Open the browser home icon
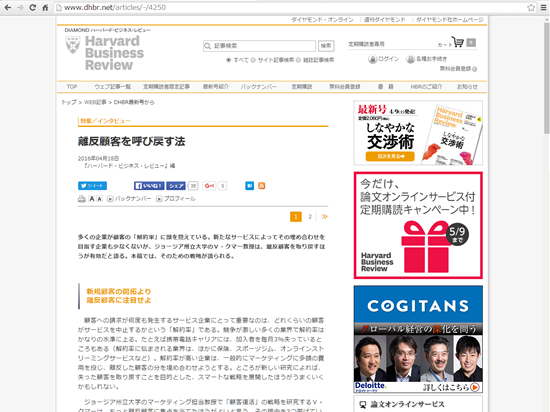The width and height of the screenshot is (550, 412). tap(45, 7)
